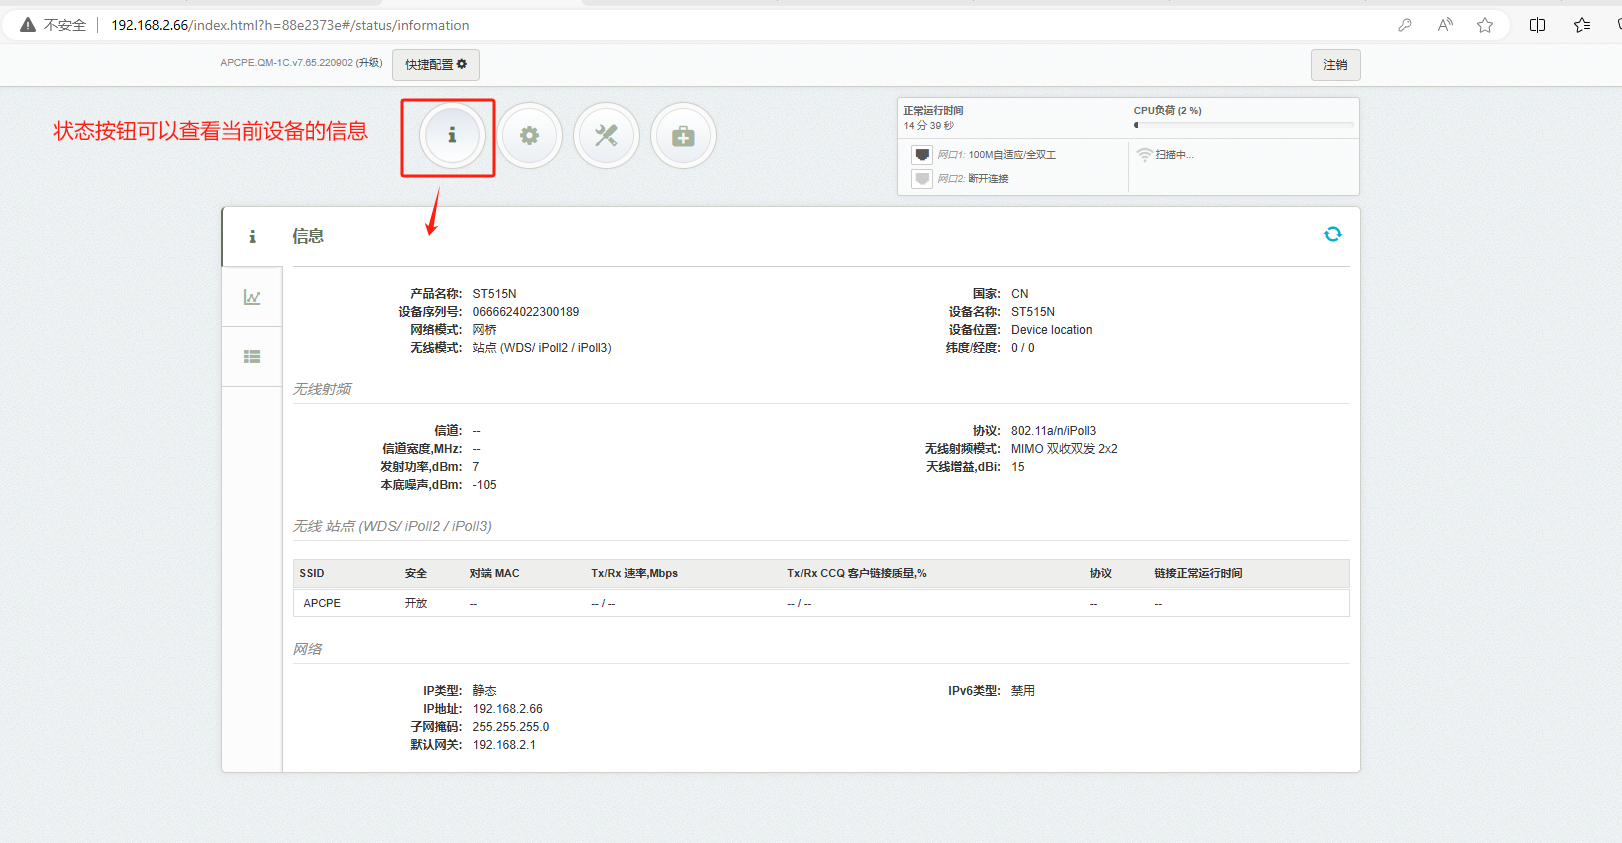Switch to the table list side tab
1622x843 pixels.
click(252, 356)
